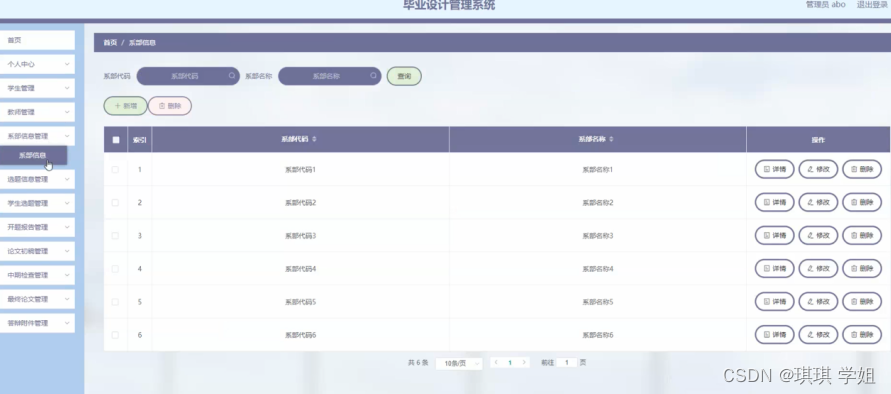Go to next page arrow

point(524,362)
